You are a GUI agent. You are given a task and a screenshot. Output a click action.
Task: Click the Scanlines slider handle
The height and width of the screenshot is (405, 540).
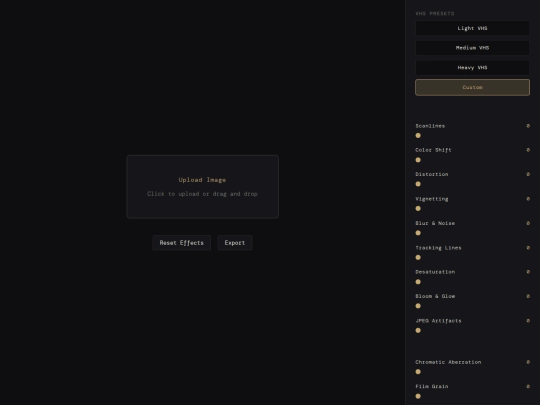[x=418, y=136]
